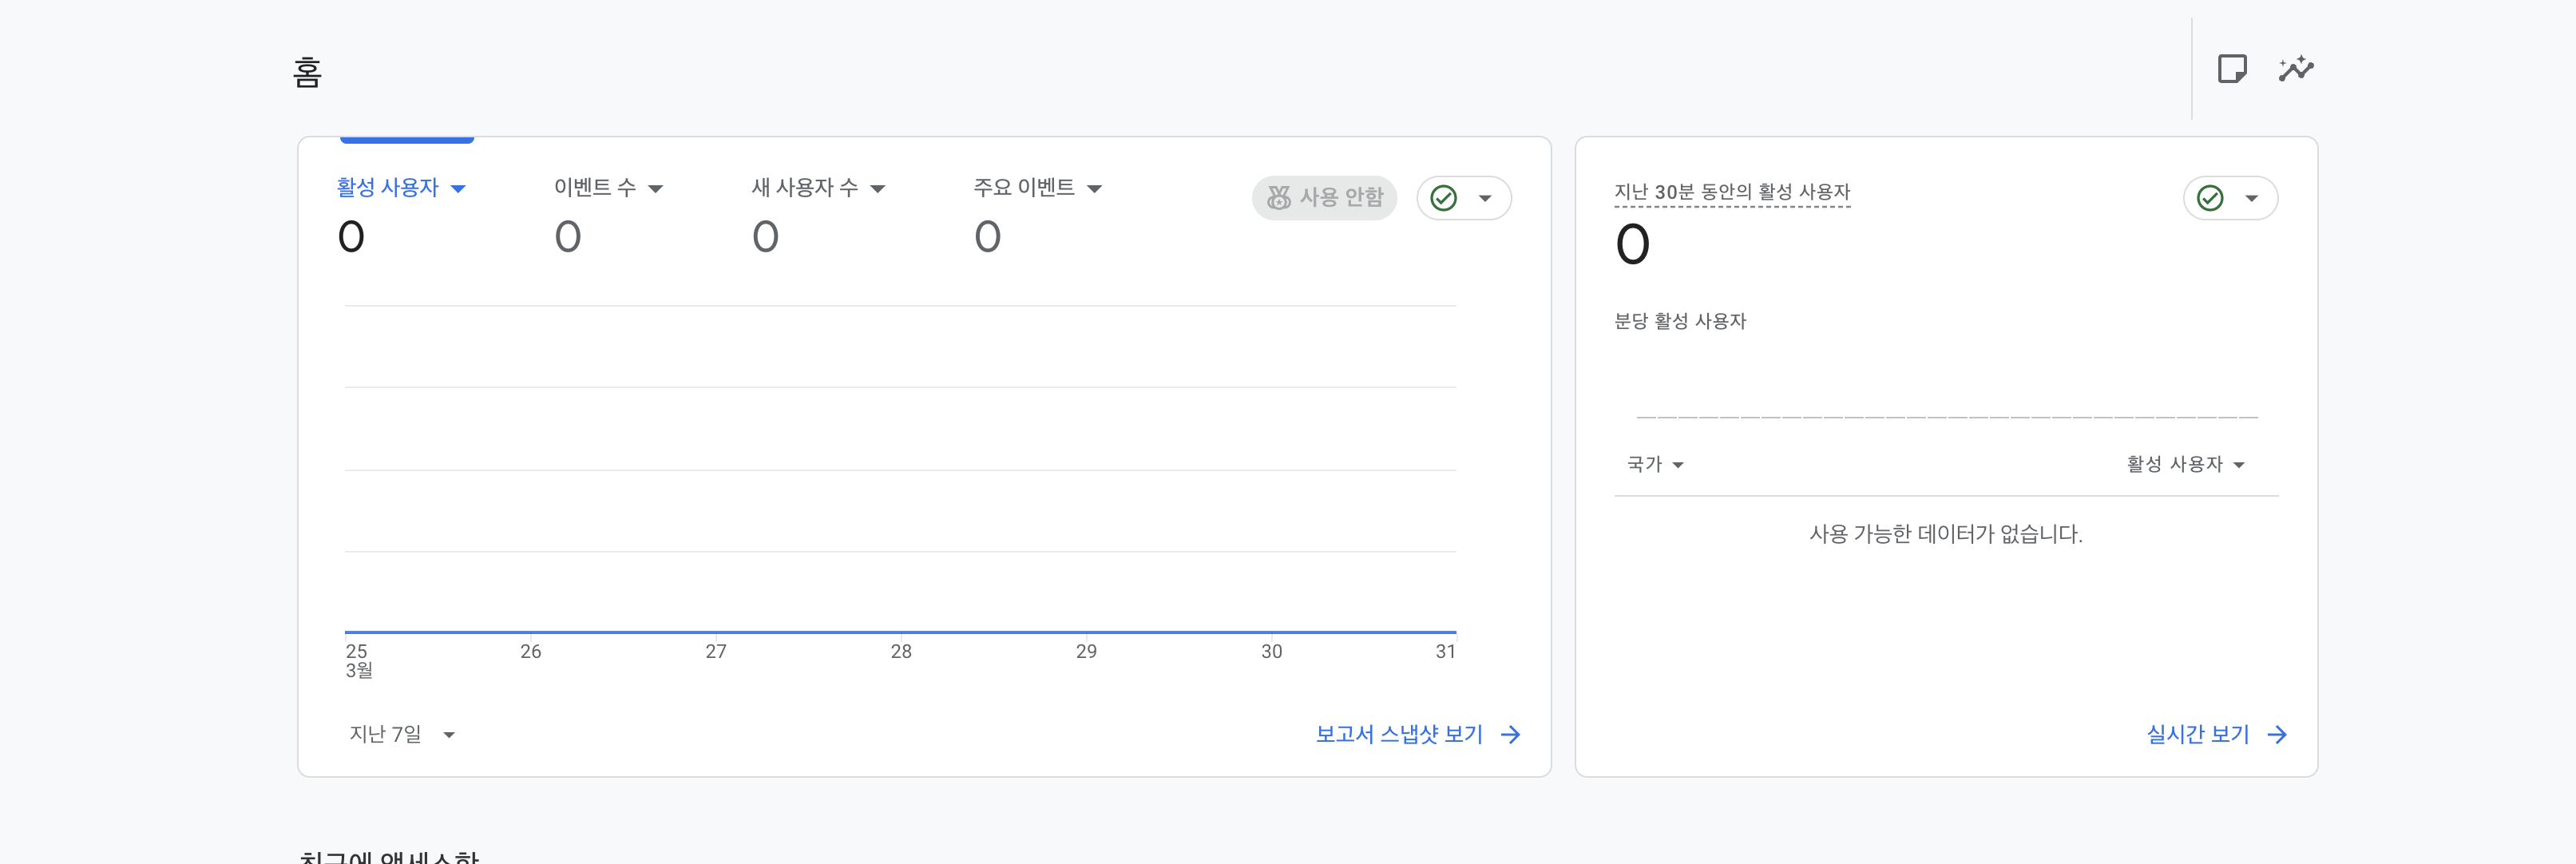Open the Insights sparkle icon
This screenshot has width=2576, height=864.
pos(2296,69)
